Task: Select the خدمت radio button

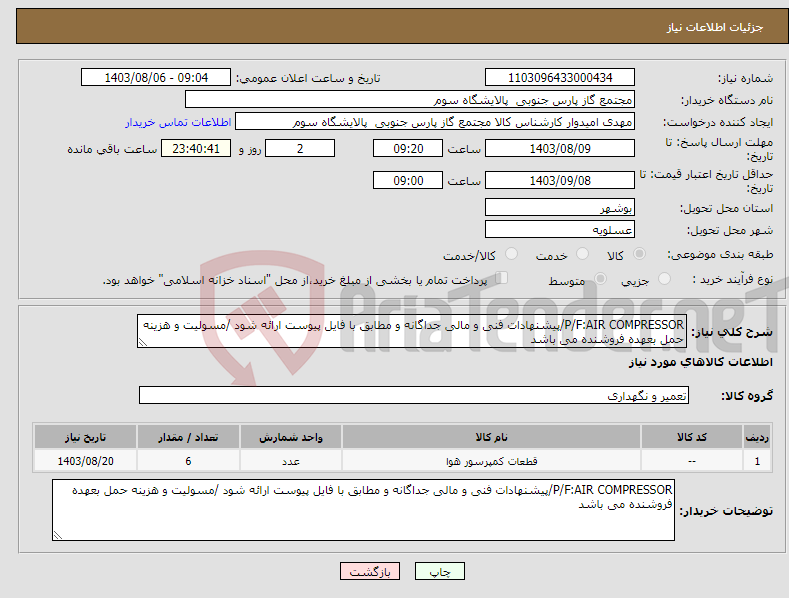Action: click(x=582, y=254)
